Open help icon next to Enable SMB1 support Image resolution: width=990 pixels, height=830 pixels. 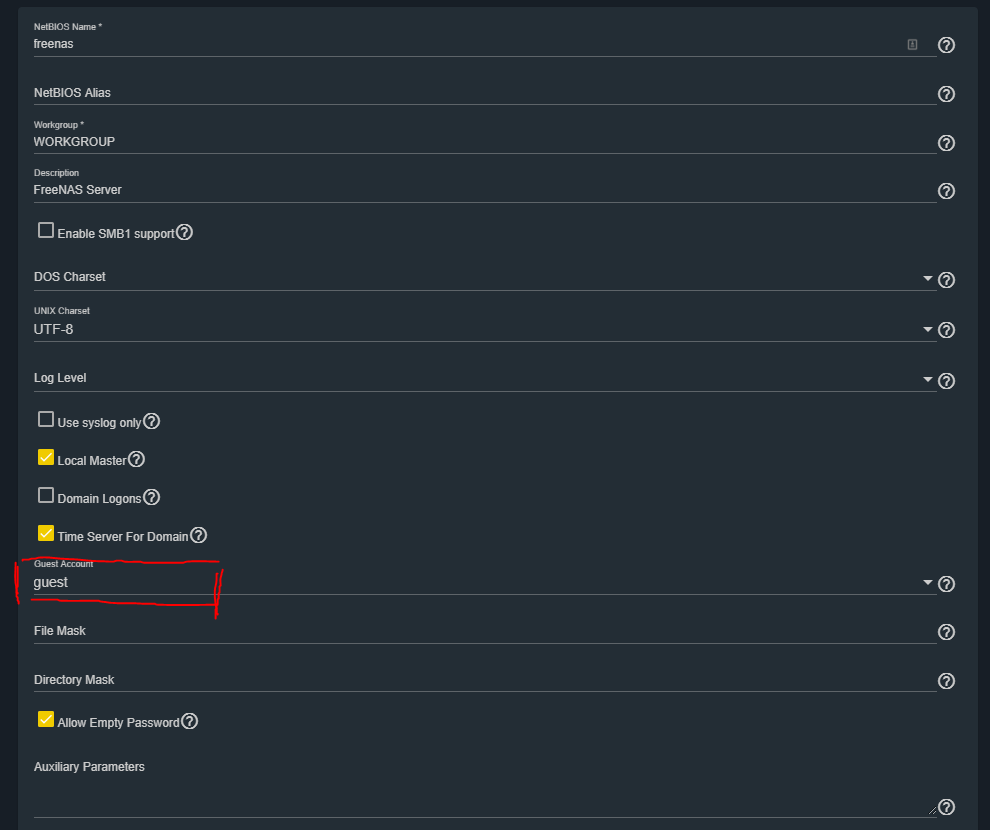pos(184,232)
